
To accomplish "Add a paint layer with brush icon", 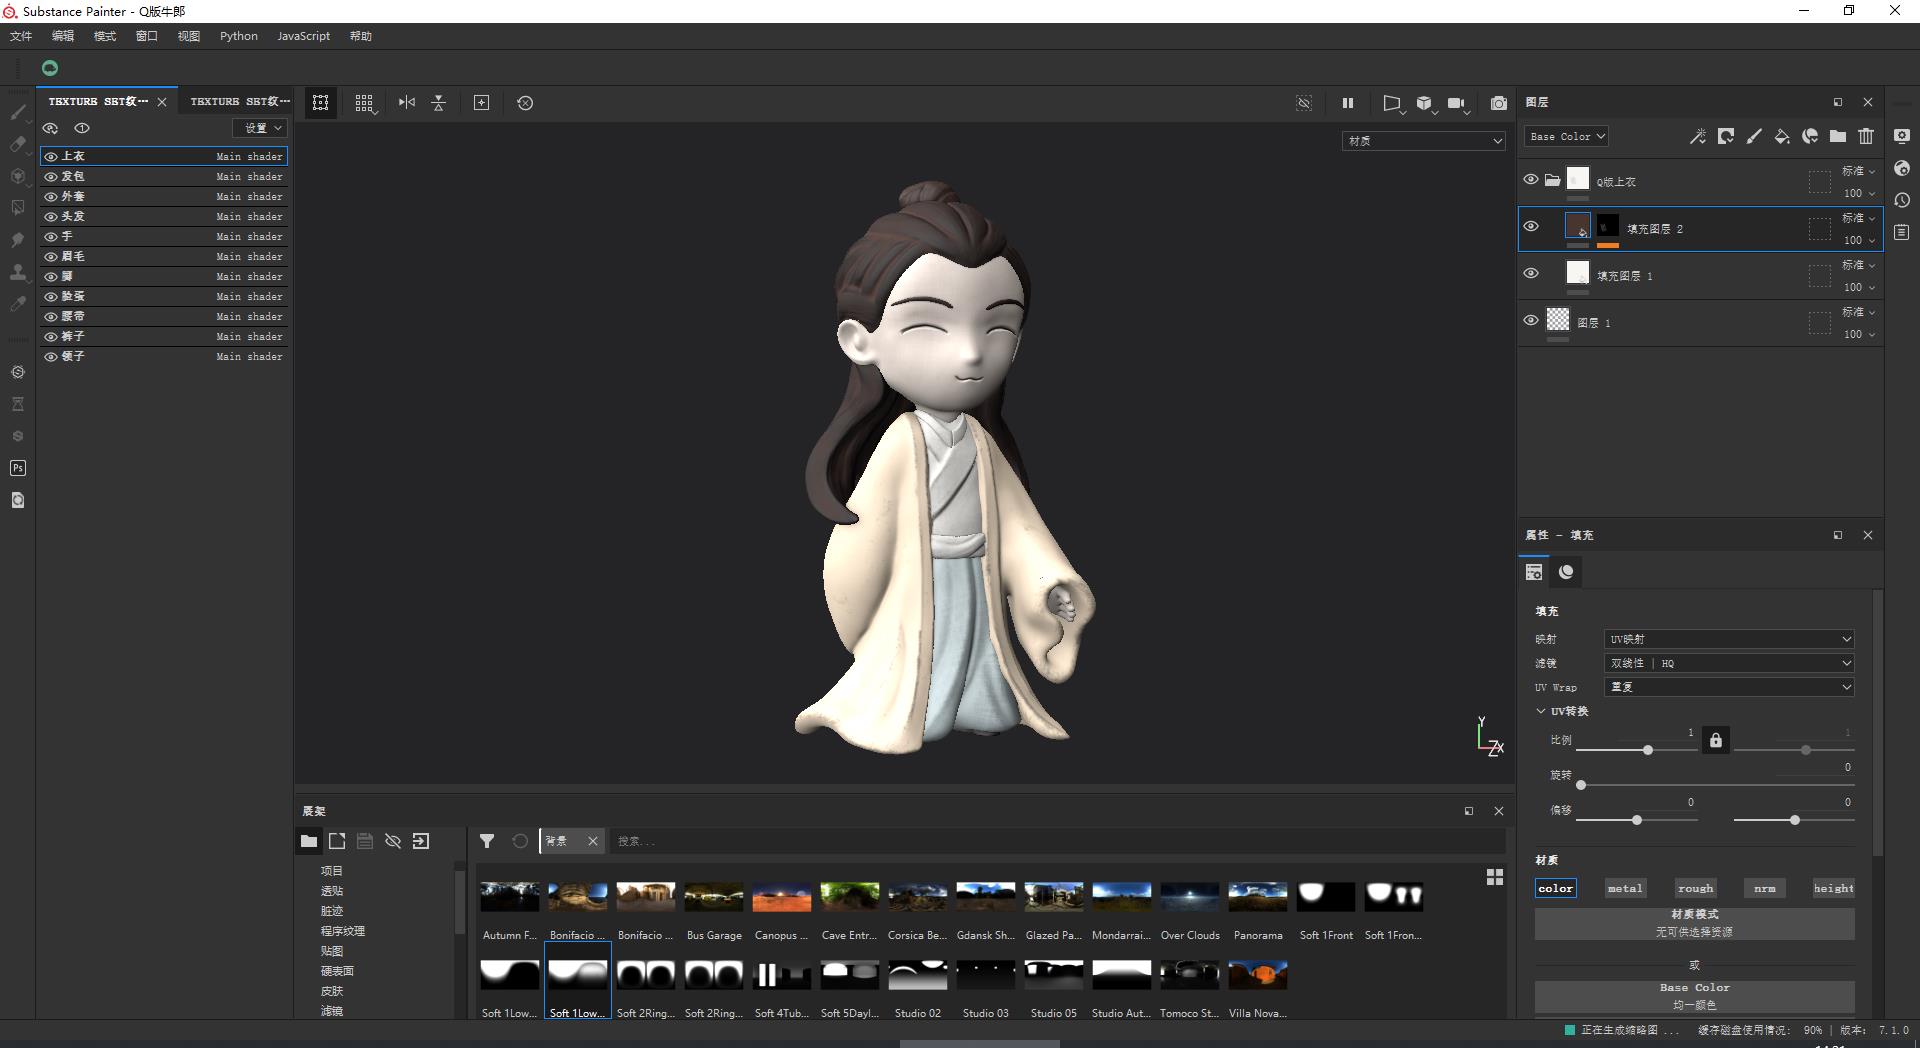I will 1754,136.
